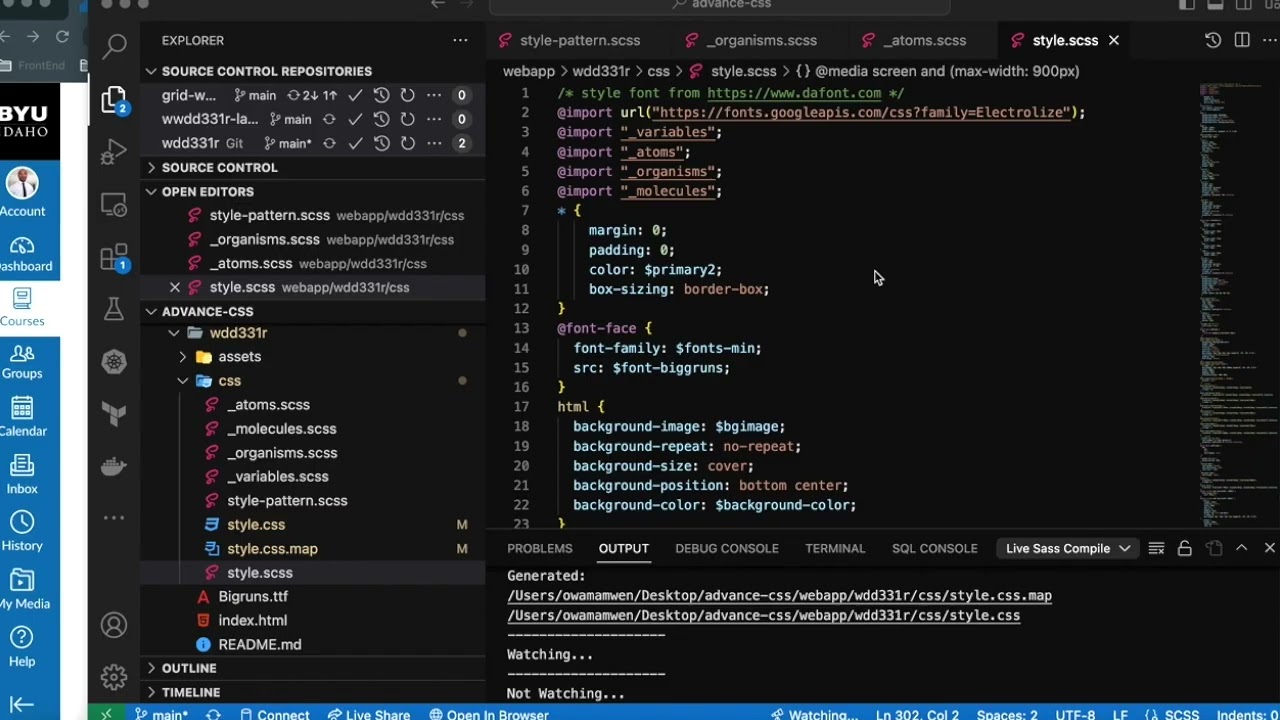Open Terminal panel tab
Image resolution: width=1280 pixels, height=720 pixels.
point(835,548)
